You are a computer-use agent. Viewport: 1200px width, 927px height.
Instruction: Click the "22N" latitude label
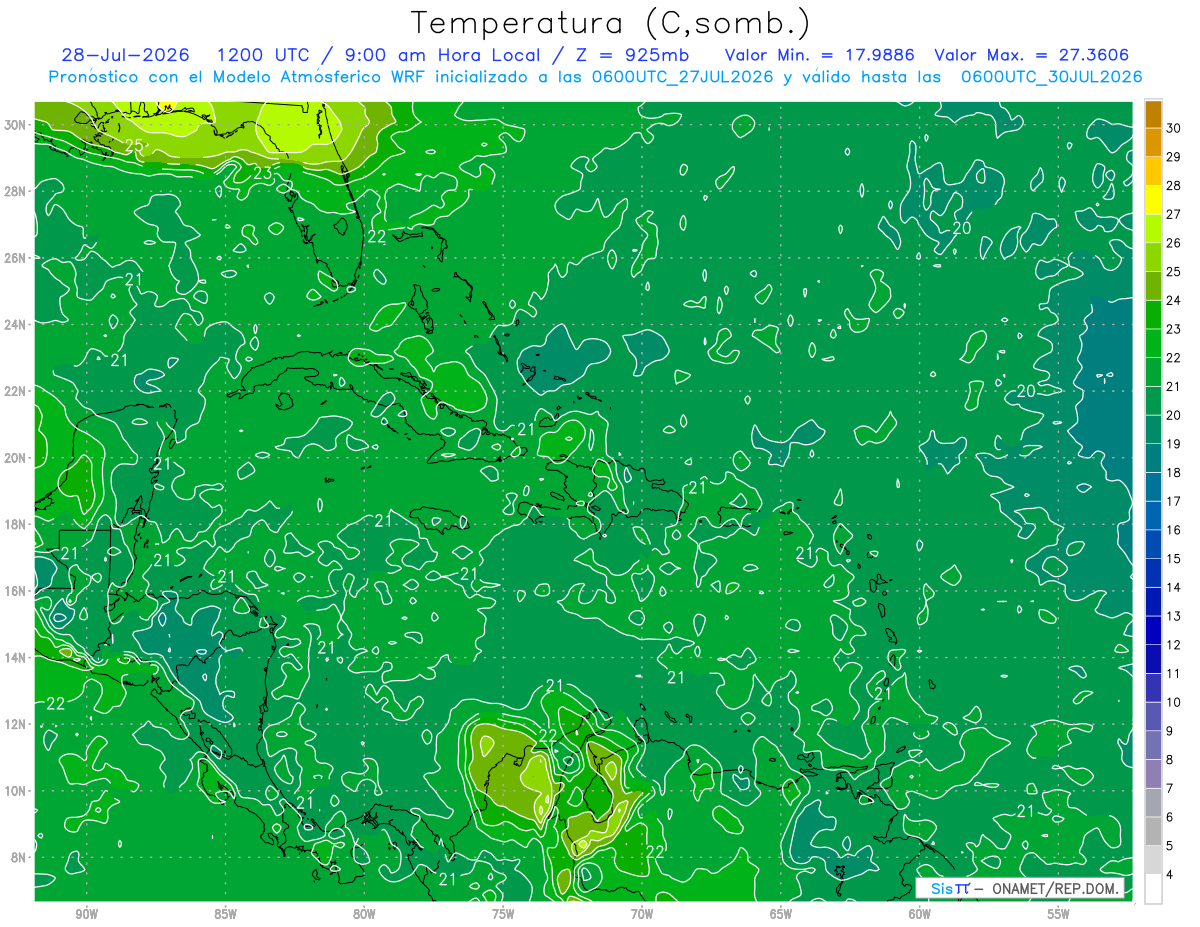click(16, 391)
